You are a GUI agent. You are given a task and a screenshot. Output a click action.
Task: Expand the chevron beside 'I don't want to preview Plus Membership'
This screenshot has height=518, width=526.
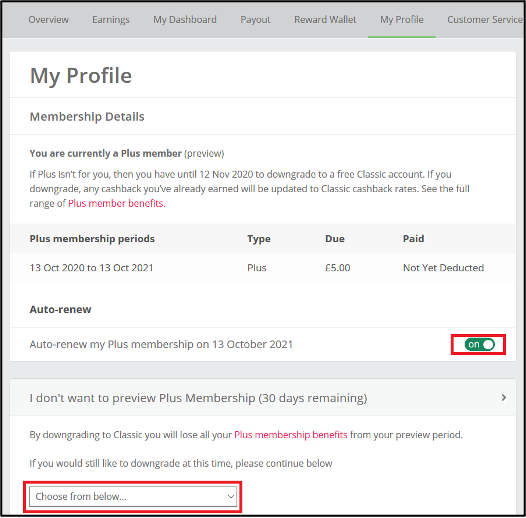pyautogui.click(x=504, y=398)
